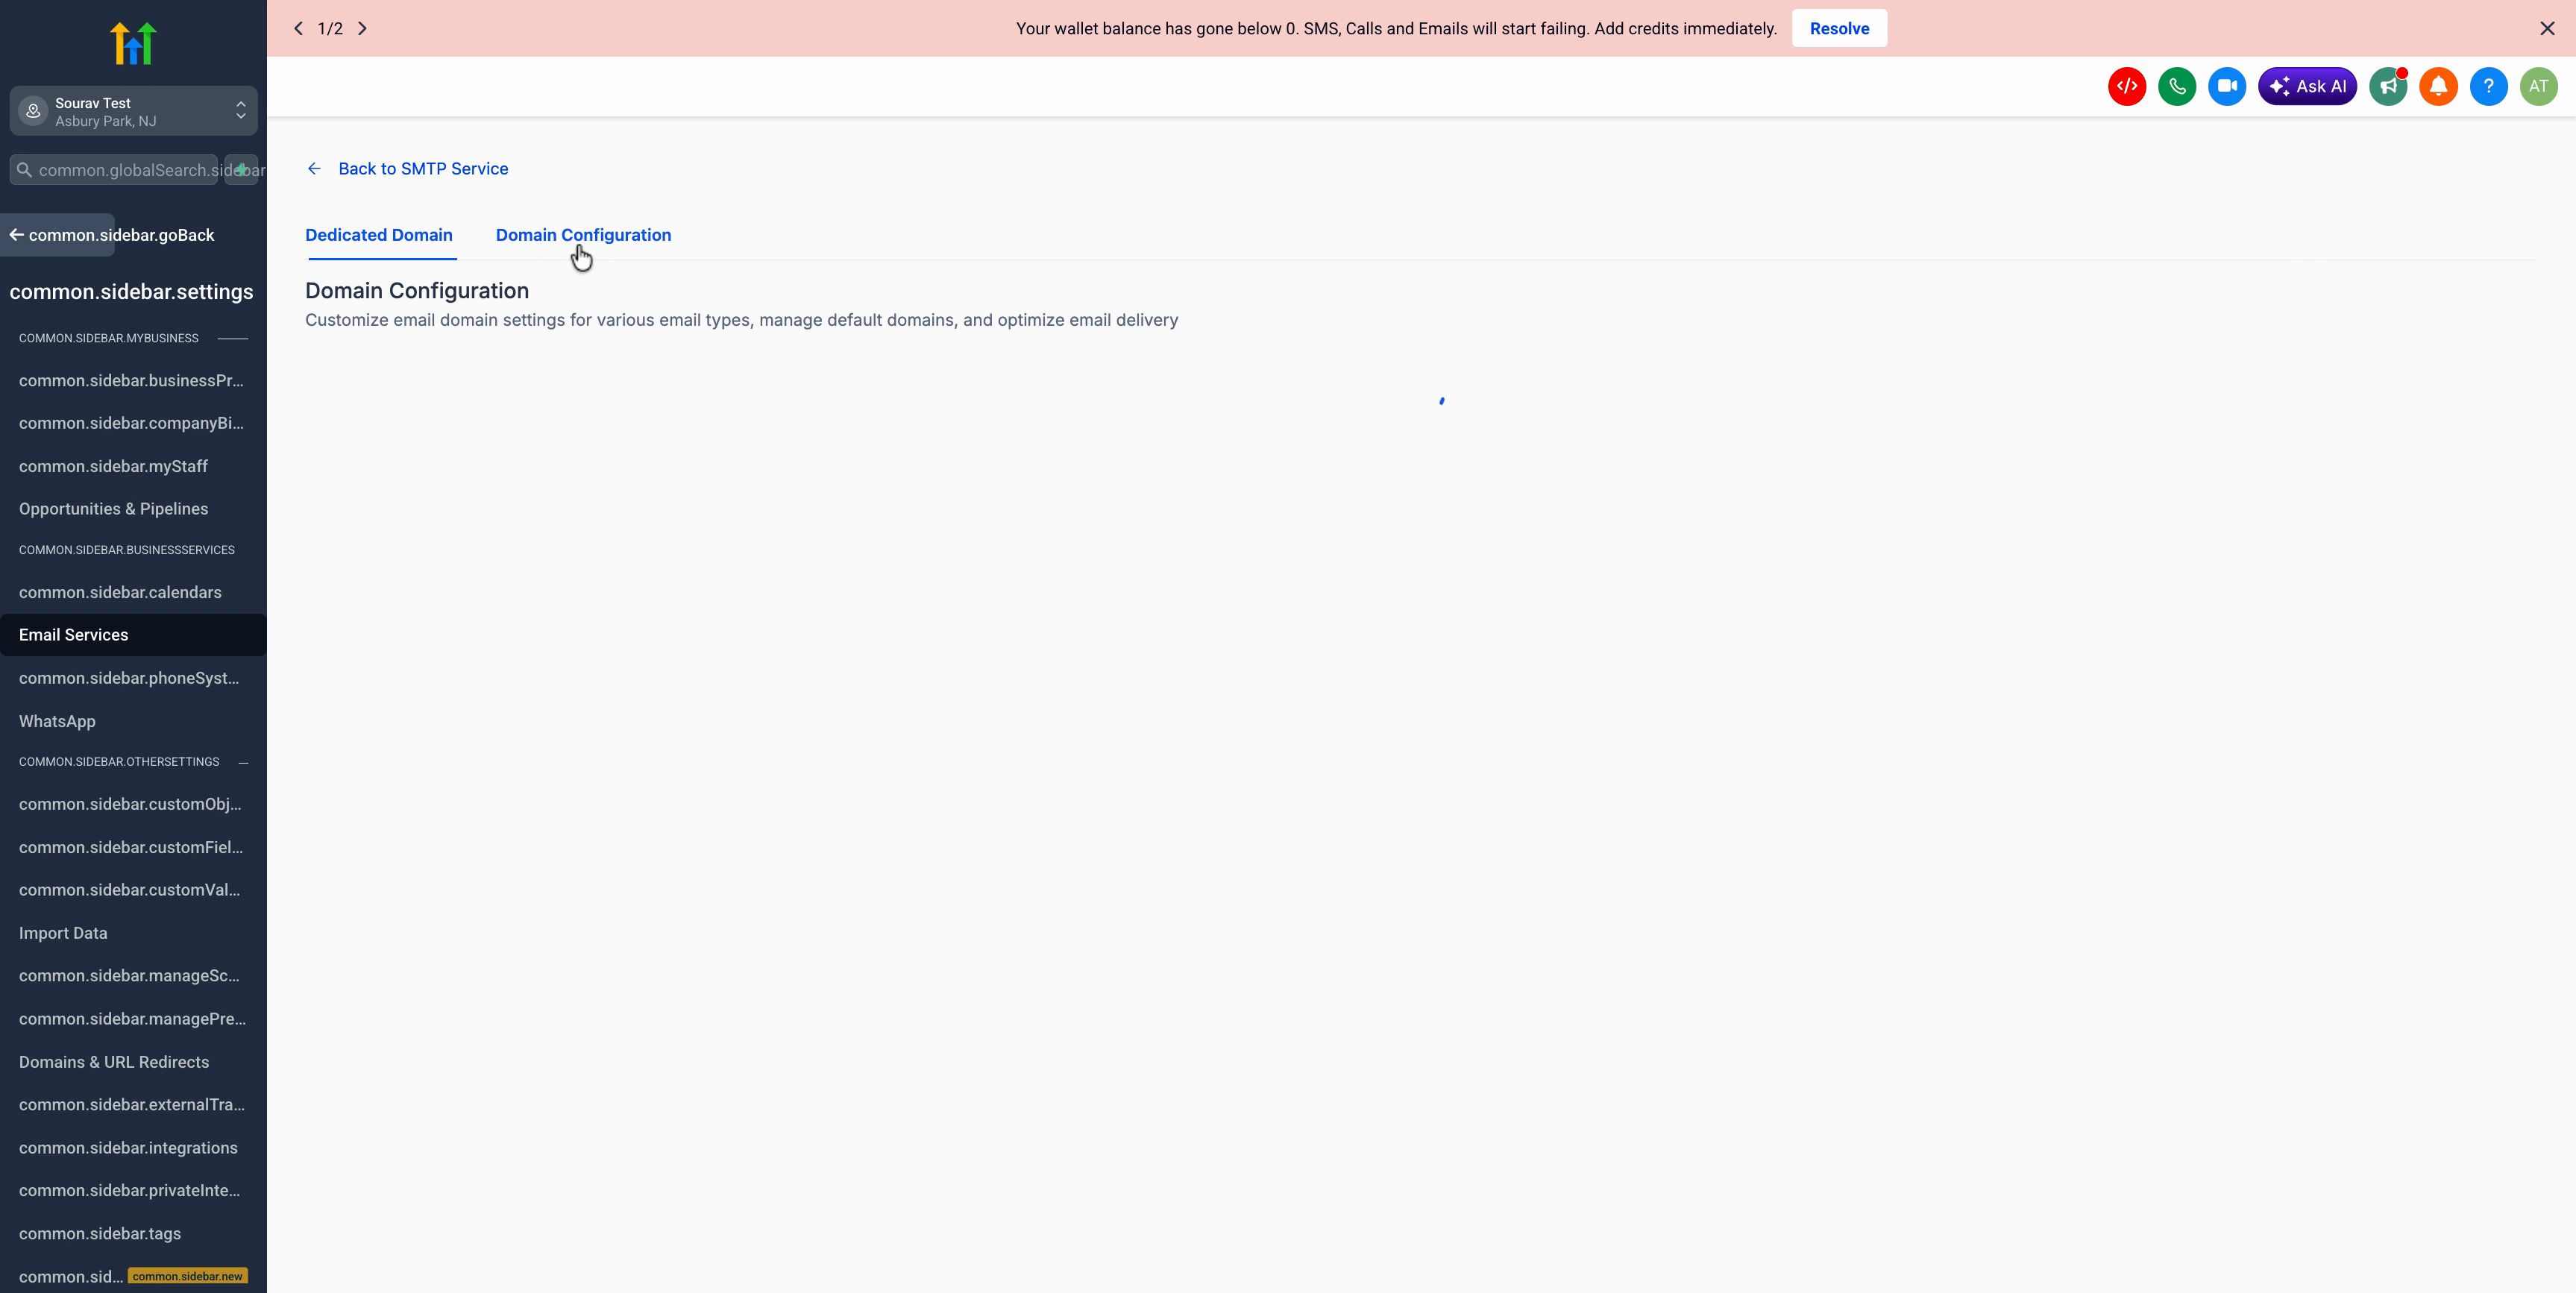The width and height of the screenshot is (2576, 1293).
Task: Switch to the Dedicated Domain tab
Action: (x=379, y=235)
